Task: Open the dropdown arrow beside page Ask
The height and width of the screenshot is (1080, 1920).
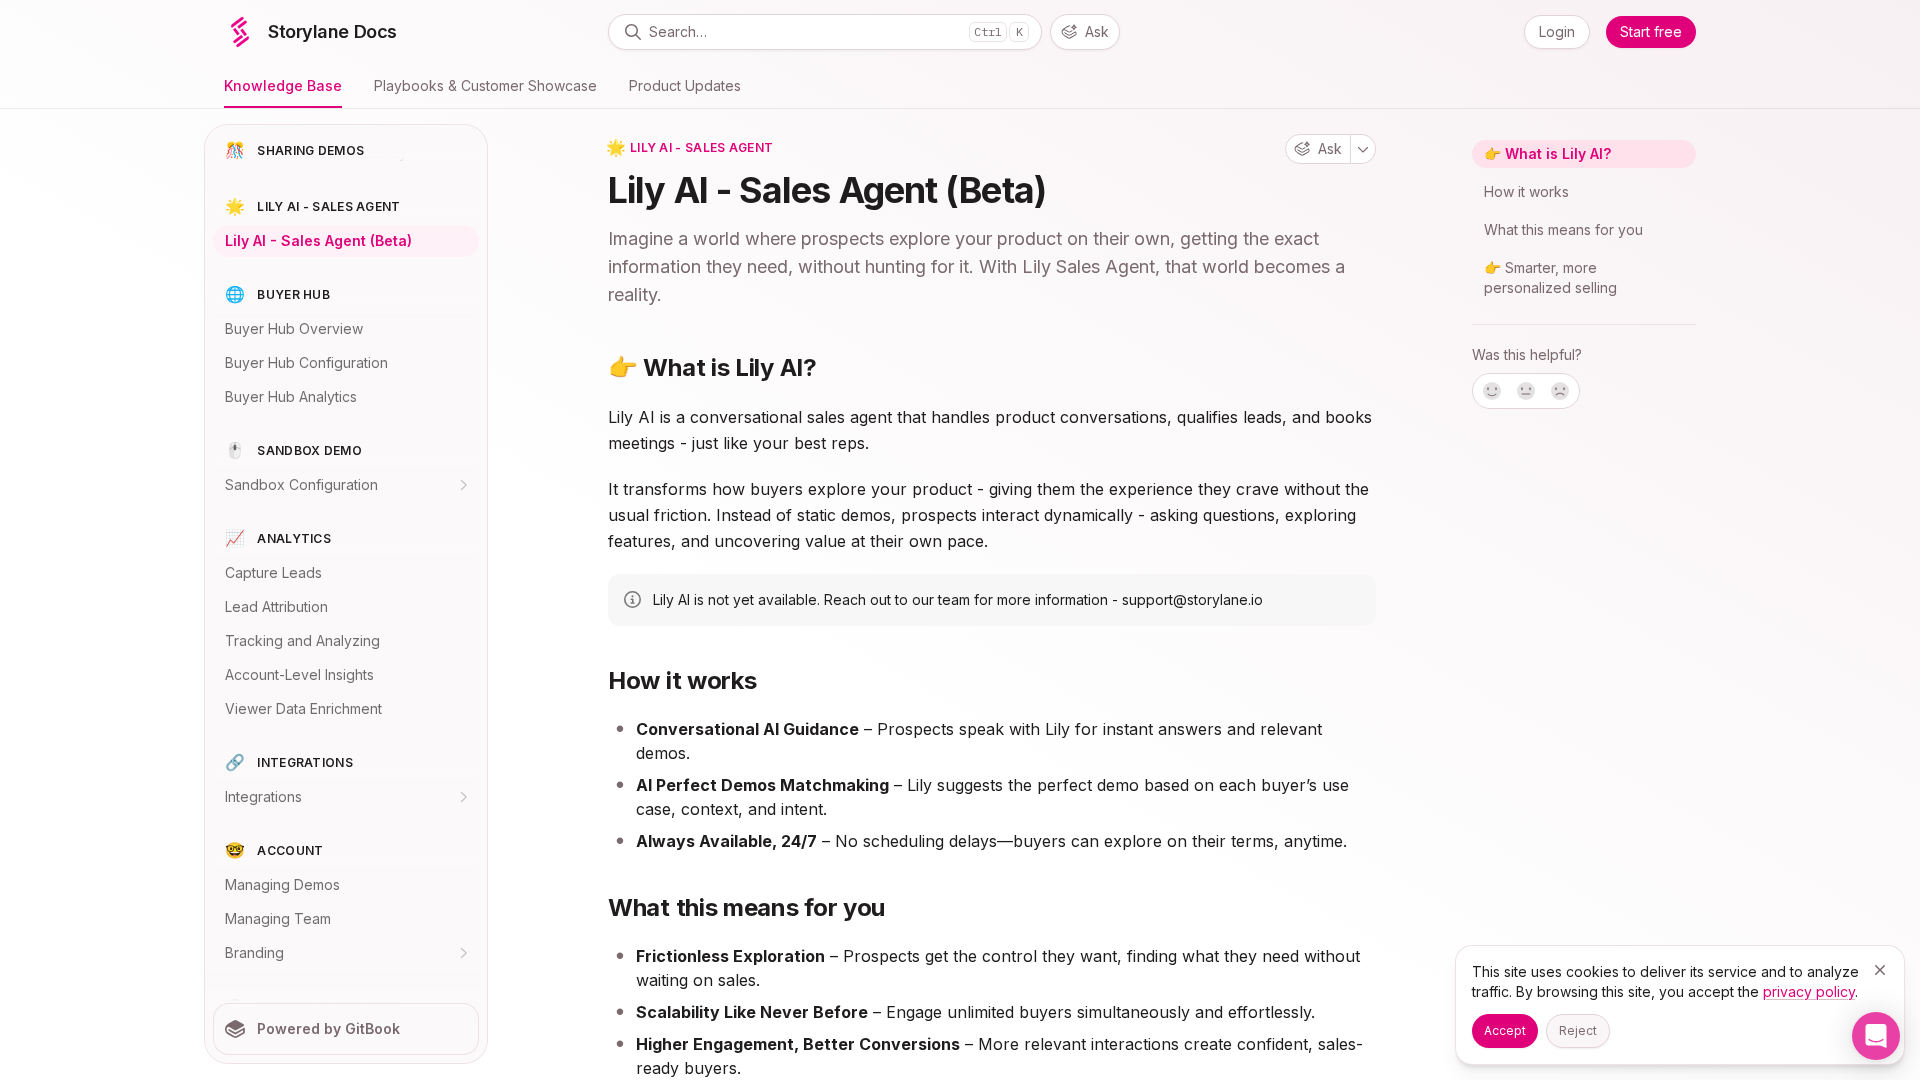Action: coord(1363,149)
